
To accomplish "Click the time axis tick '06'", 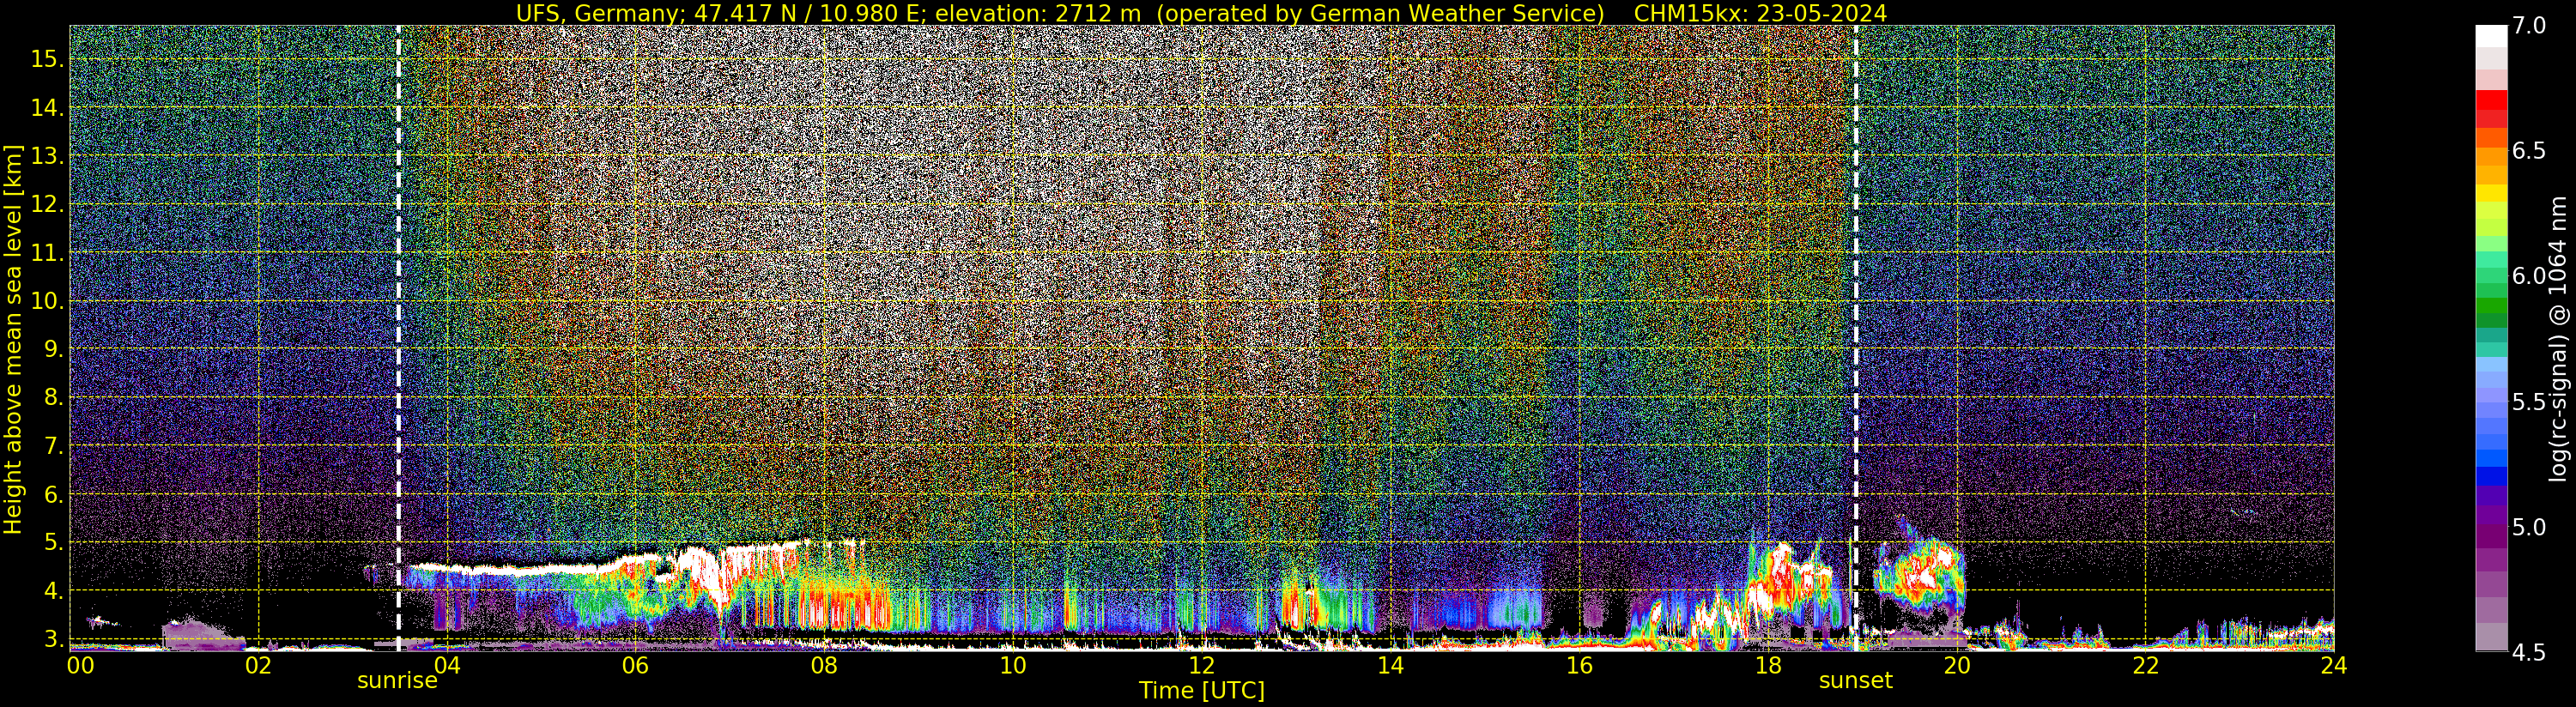I will click(635, 665).
